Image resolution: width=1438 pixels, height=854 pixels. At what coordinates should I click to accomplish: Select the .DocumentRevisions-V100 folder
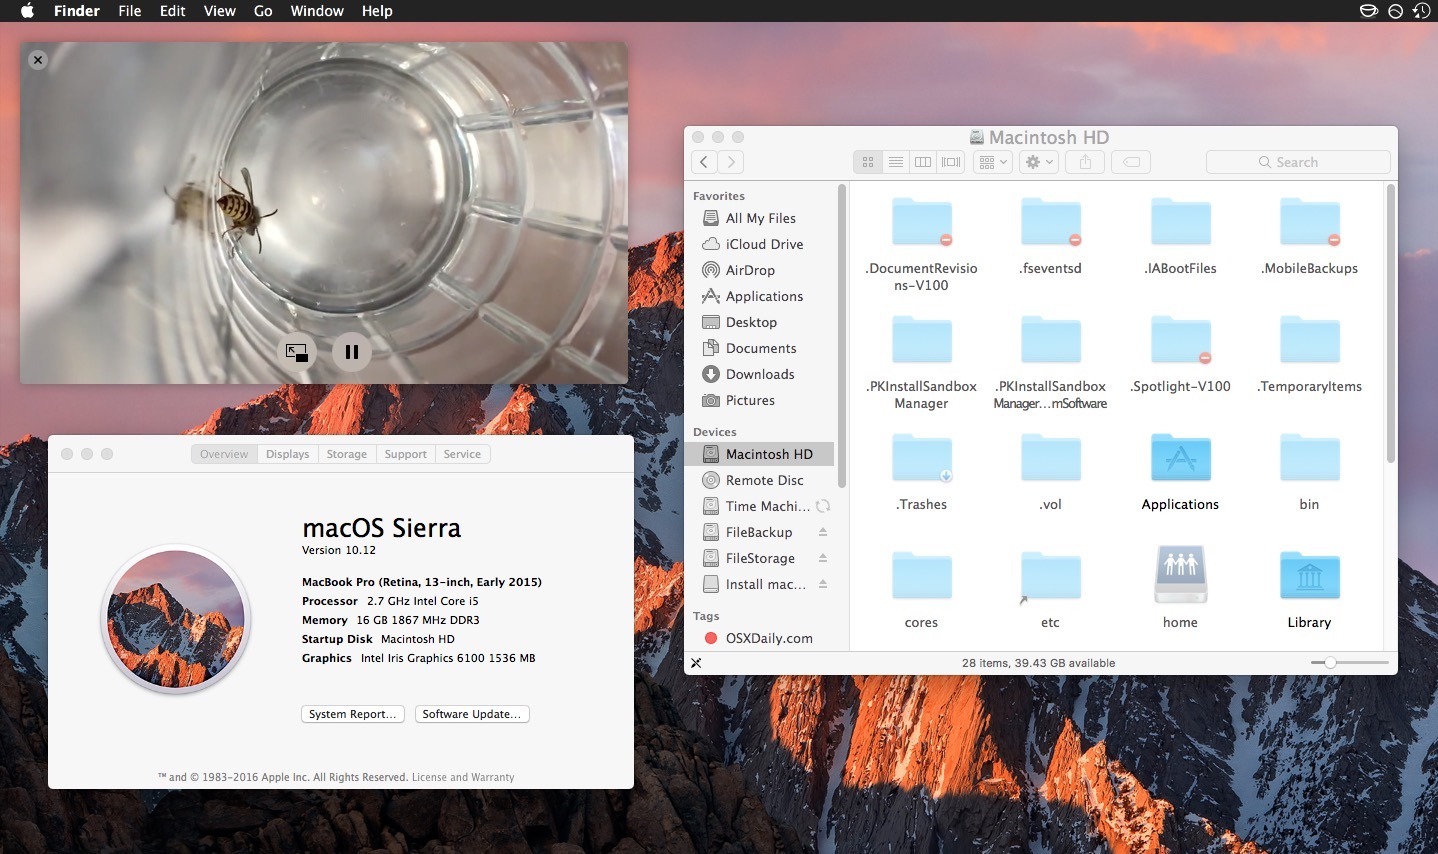(x=921, y=222)
